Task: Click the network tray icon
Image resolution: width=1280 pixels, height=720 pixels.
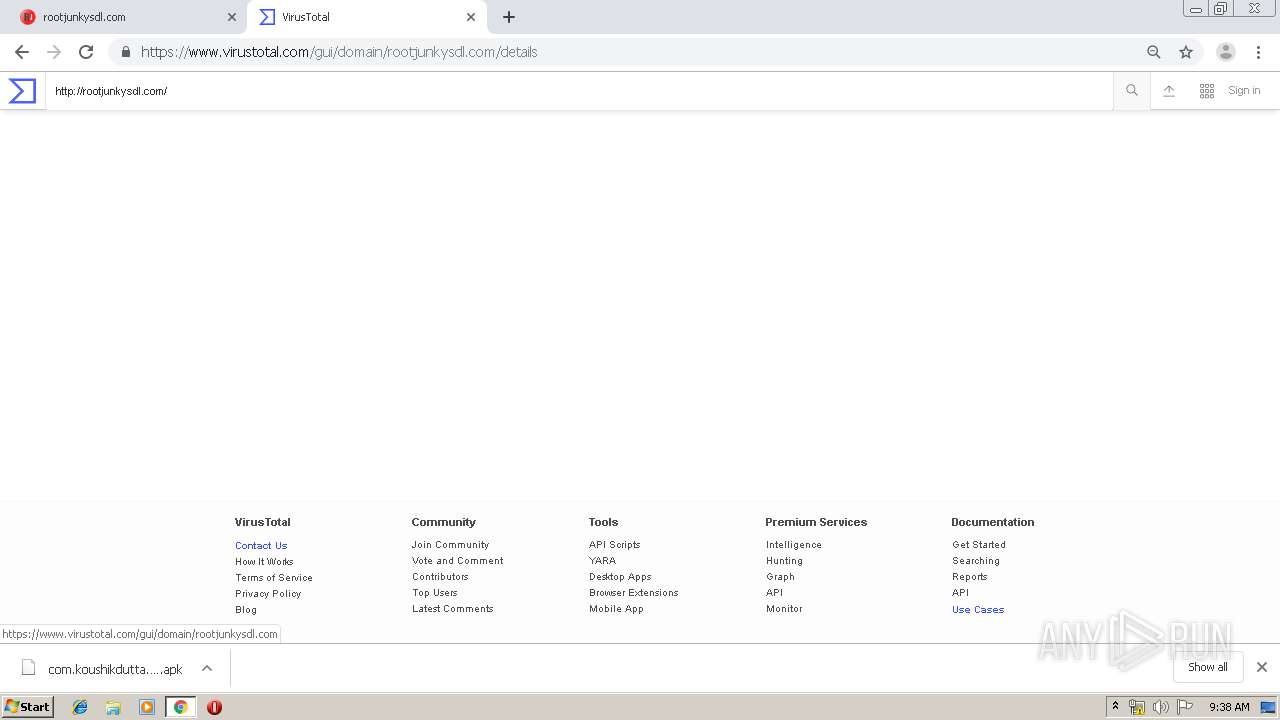Action: coord(1137,707)
